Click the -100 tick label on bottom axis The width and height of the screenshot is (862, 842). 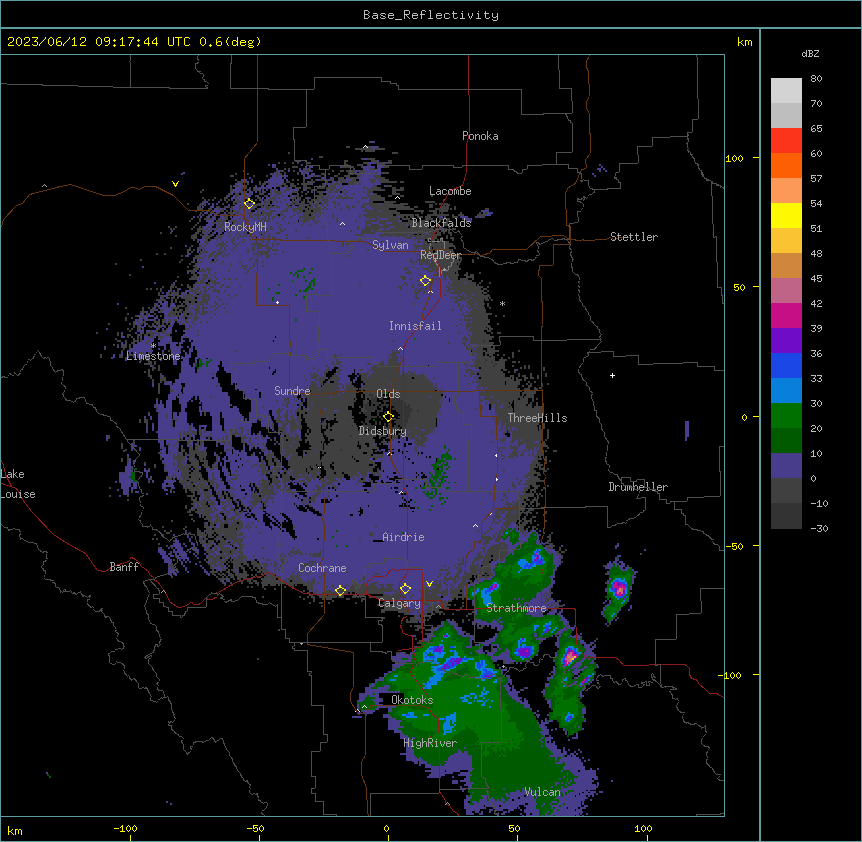pos(125,828)
